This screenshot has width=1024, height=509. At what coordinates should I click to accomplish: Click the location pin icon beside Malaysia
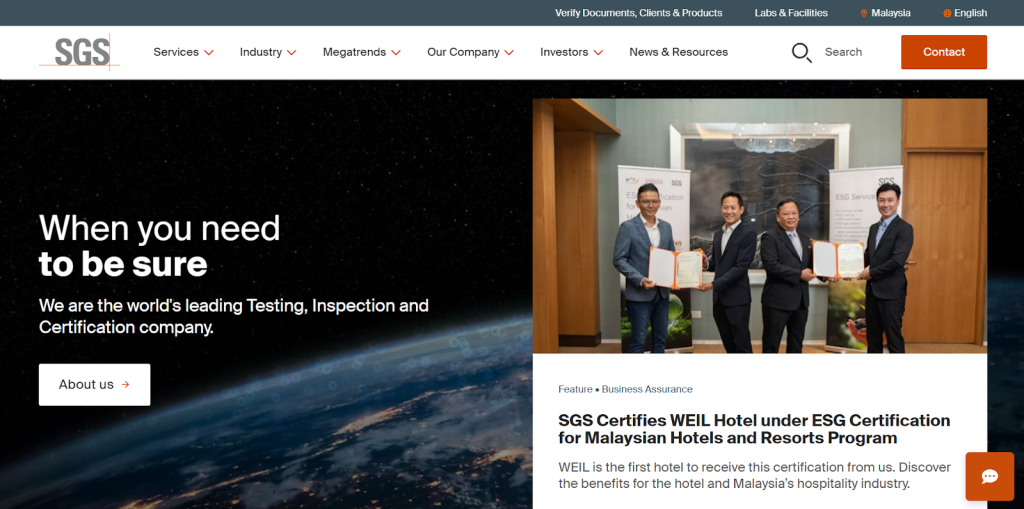(x=864, y=13)
